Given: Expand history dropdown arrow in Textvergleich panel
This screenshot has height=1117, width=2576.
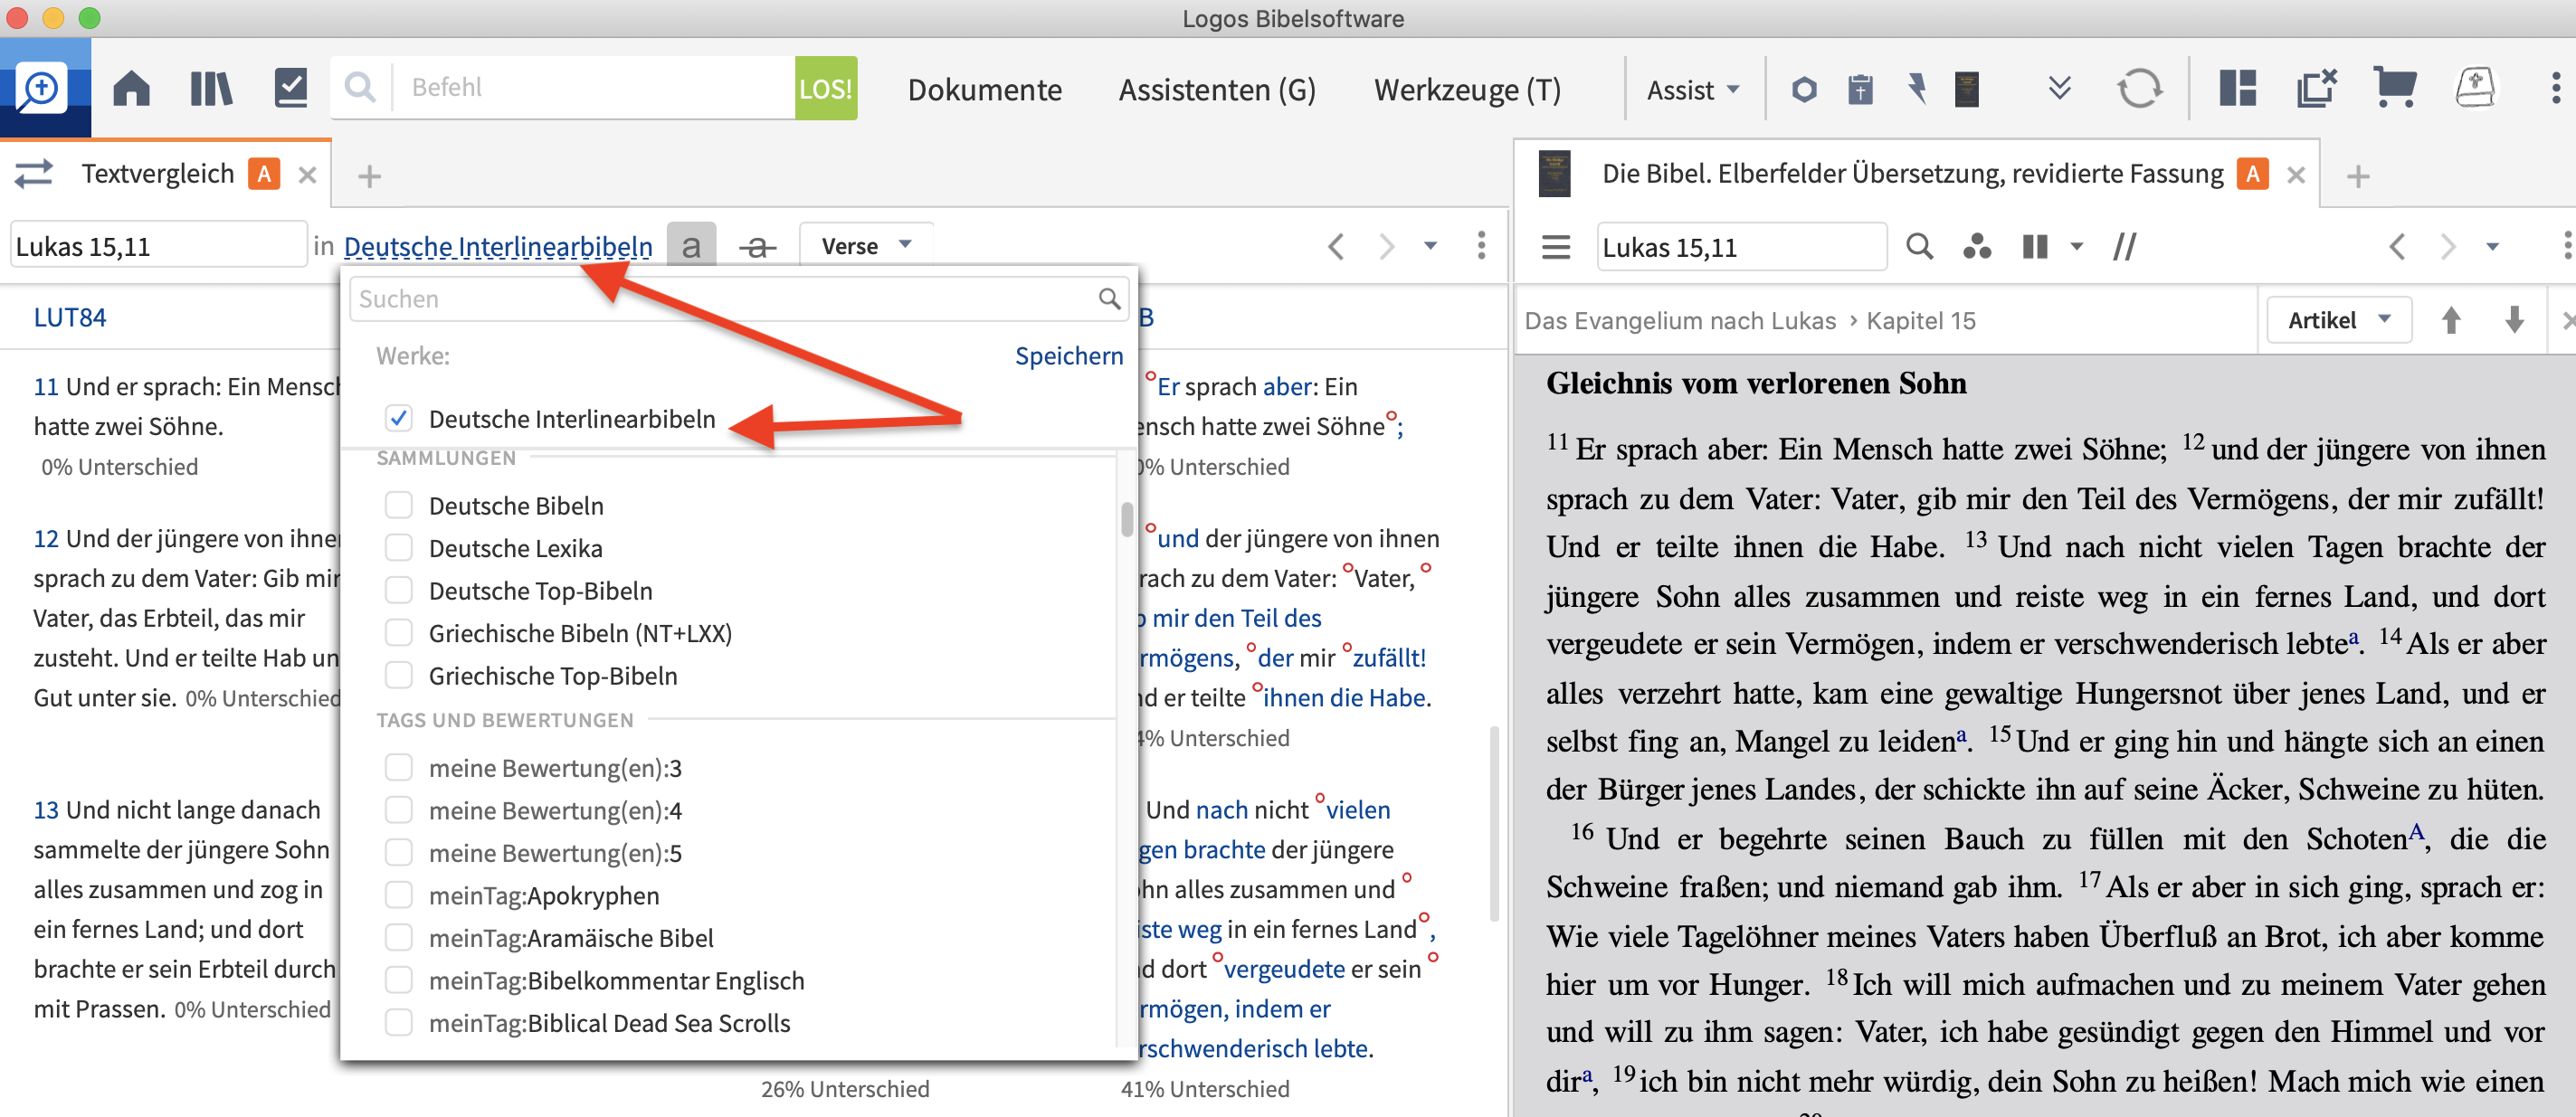Looking at the screenshot, I should point(1430,246).
